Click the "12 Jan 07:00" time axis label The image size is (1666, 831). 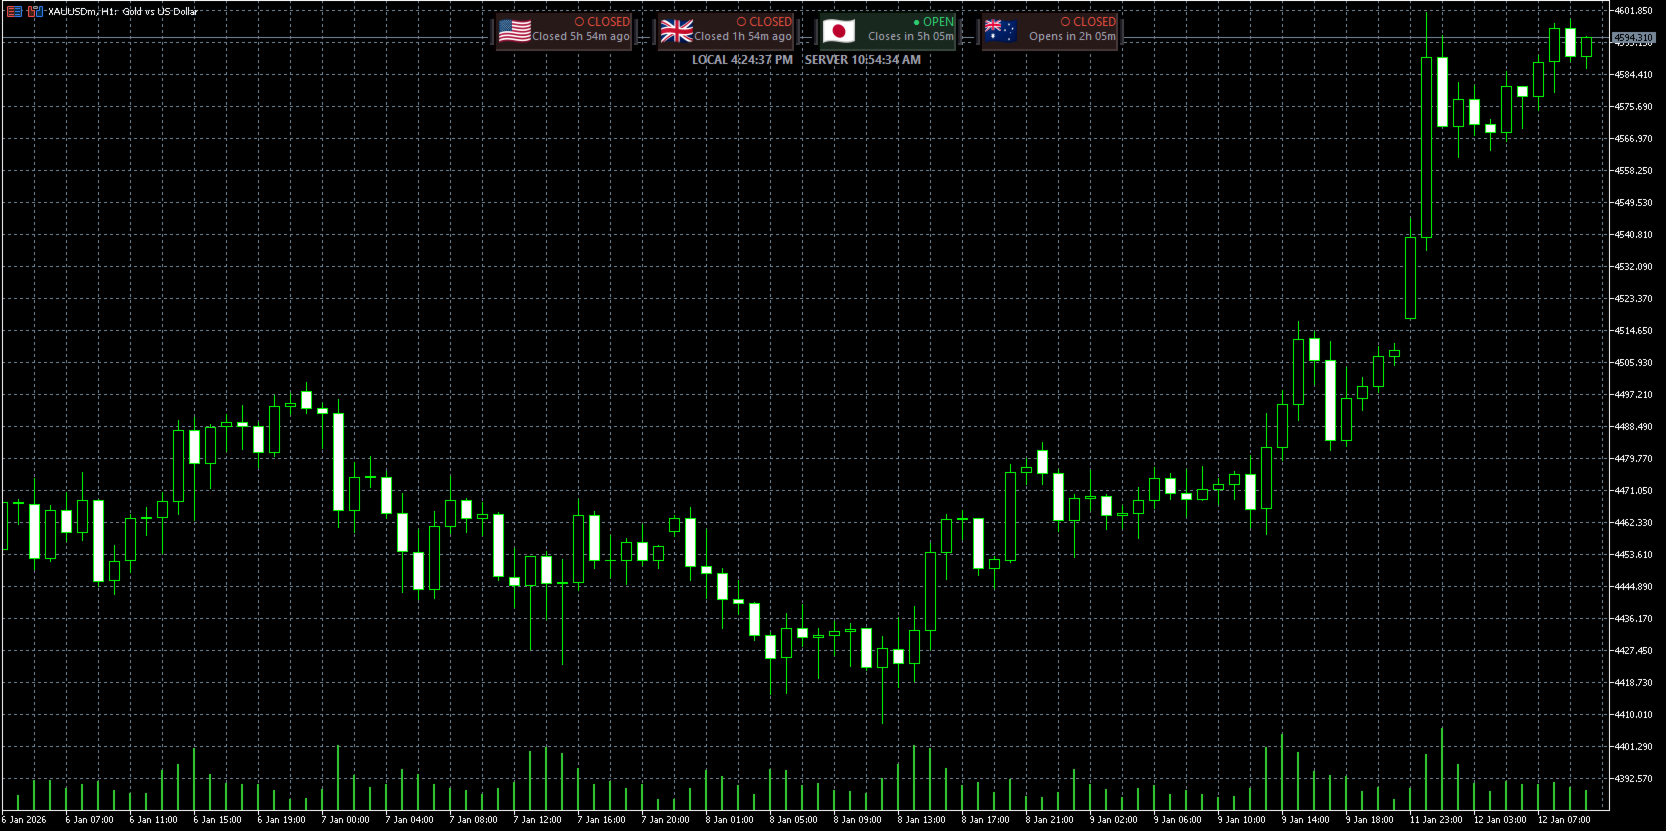click(x=1564, y=820)
